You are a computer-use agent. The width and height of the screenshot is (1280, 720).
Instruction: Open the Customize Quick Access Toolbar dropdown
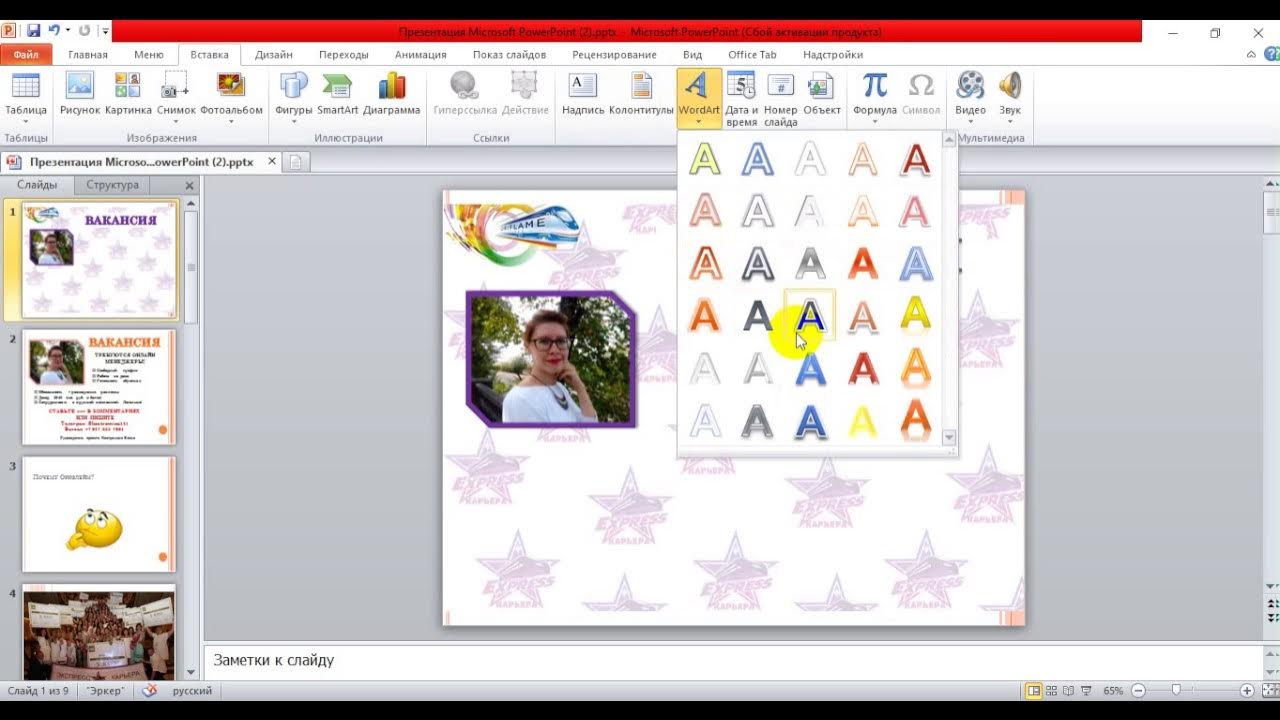105,31
